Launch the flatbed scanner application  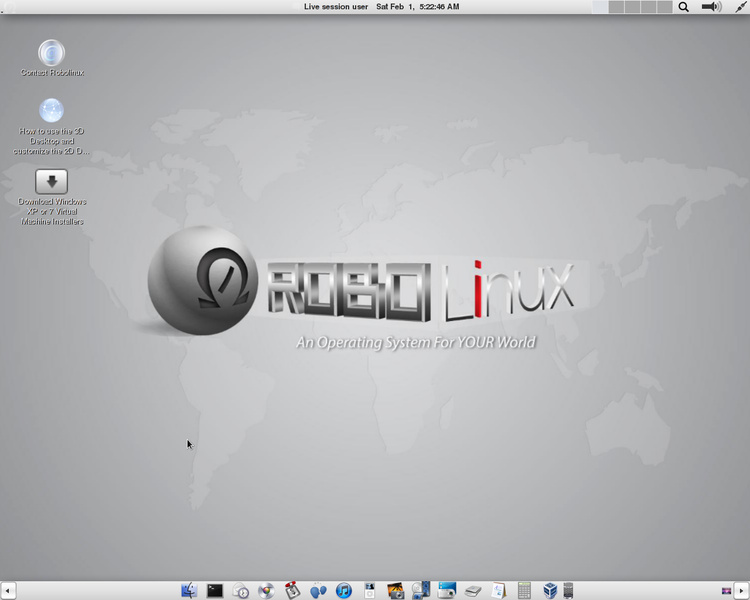tap(473, 591)
